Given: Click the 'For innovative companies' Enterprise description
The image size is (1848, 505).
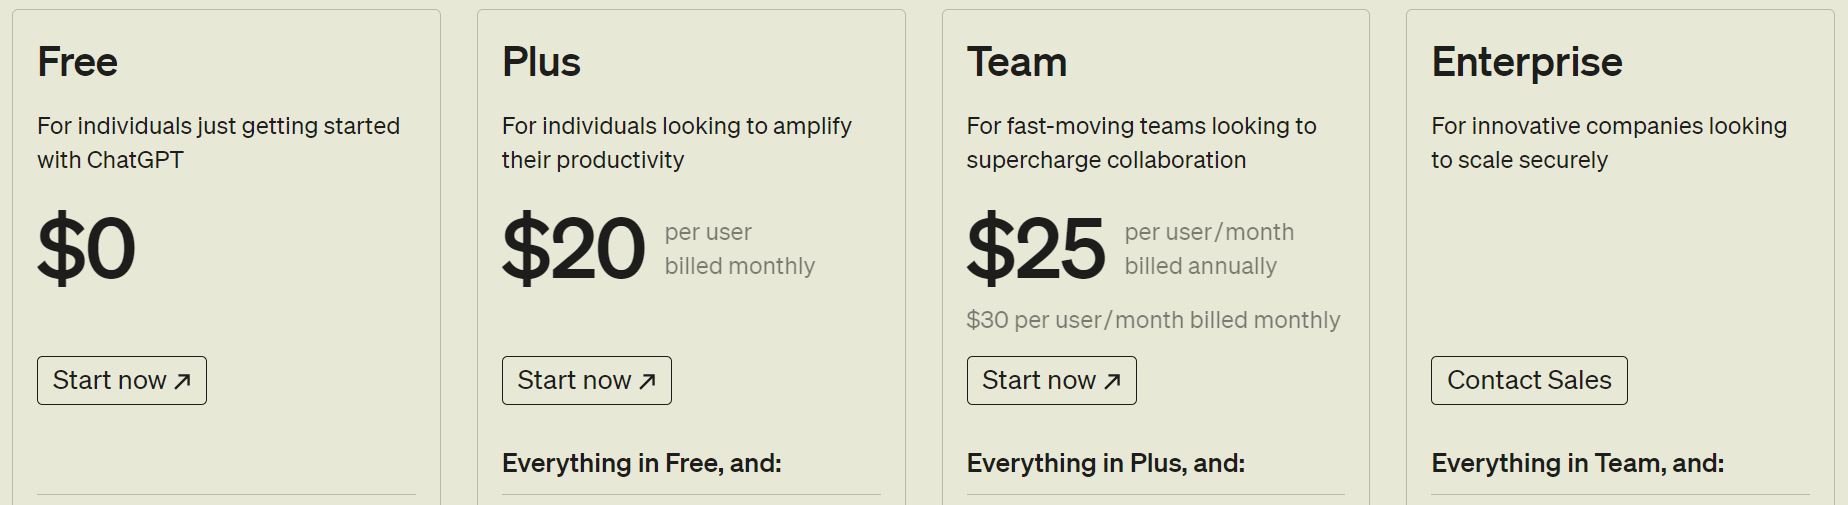Looking at the screenshot, I should tap(1609, 143).
